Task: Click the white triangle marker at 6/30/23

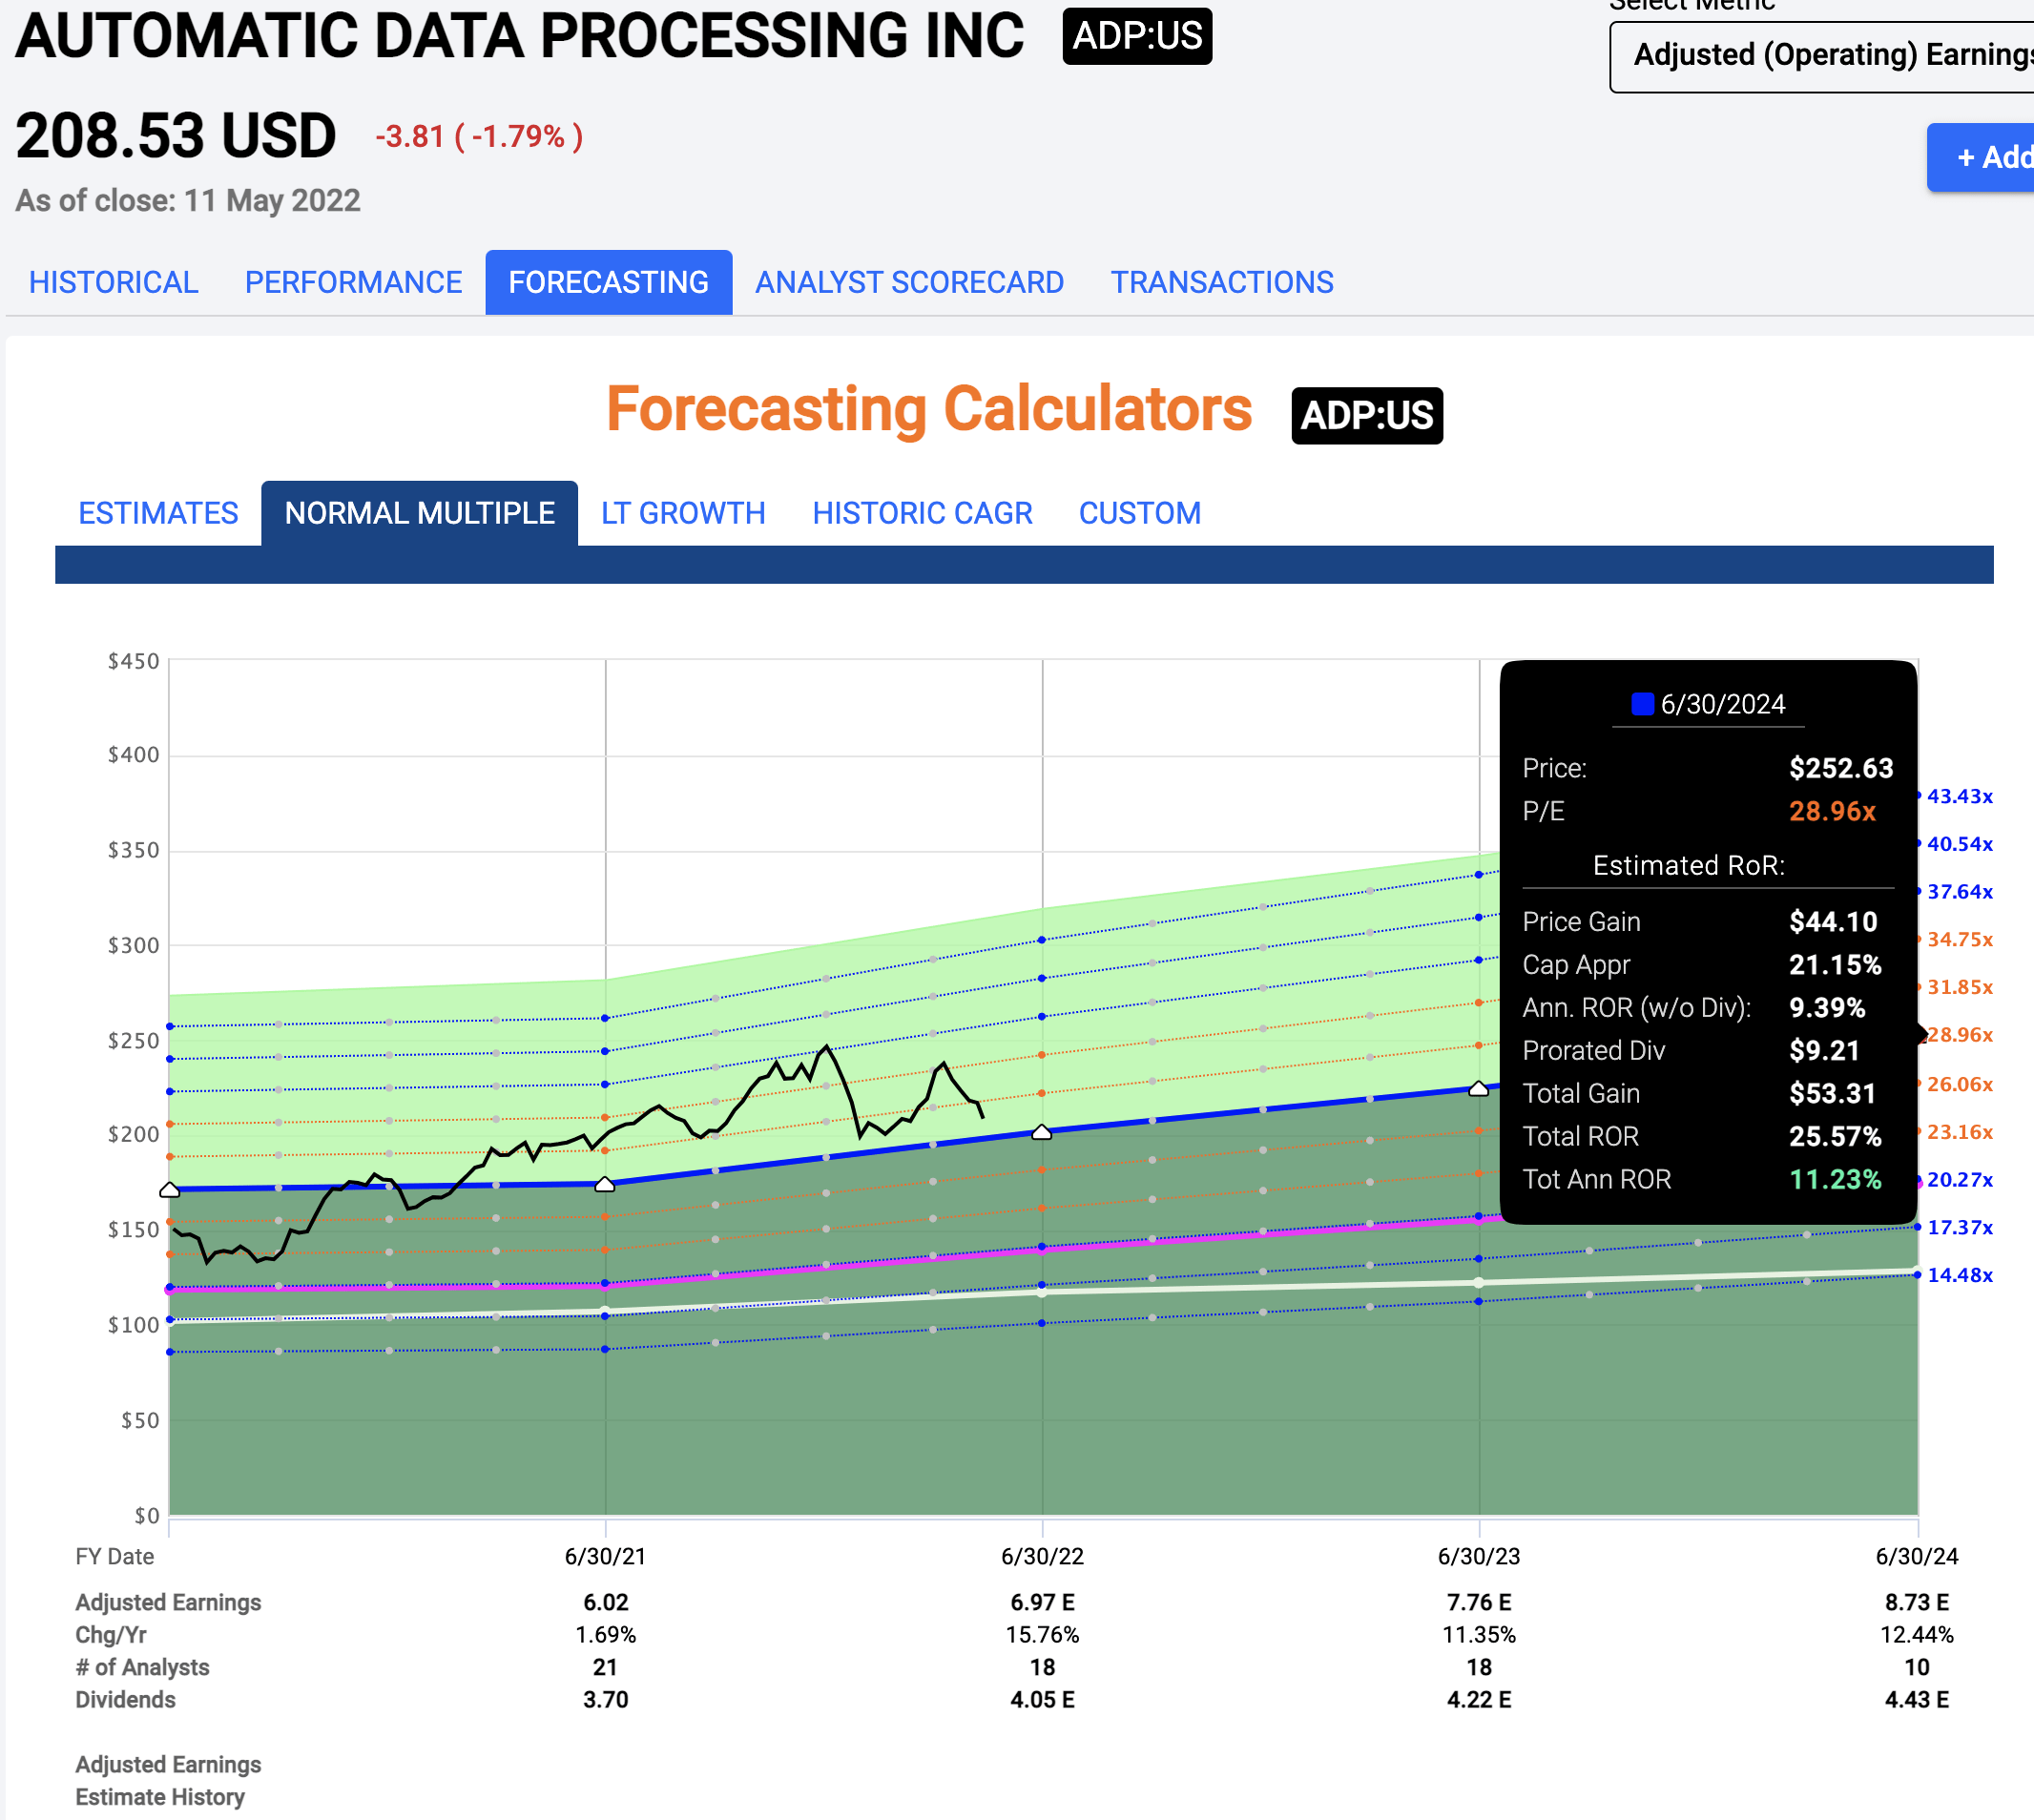Action: click(1479, 1089)
